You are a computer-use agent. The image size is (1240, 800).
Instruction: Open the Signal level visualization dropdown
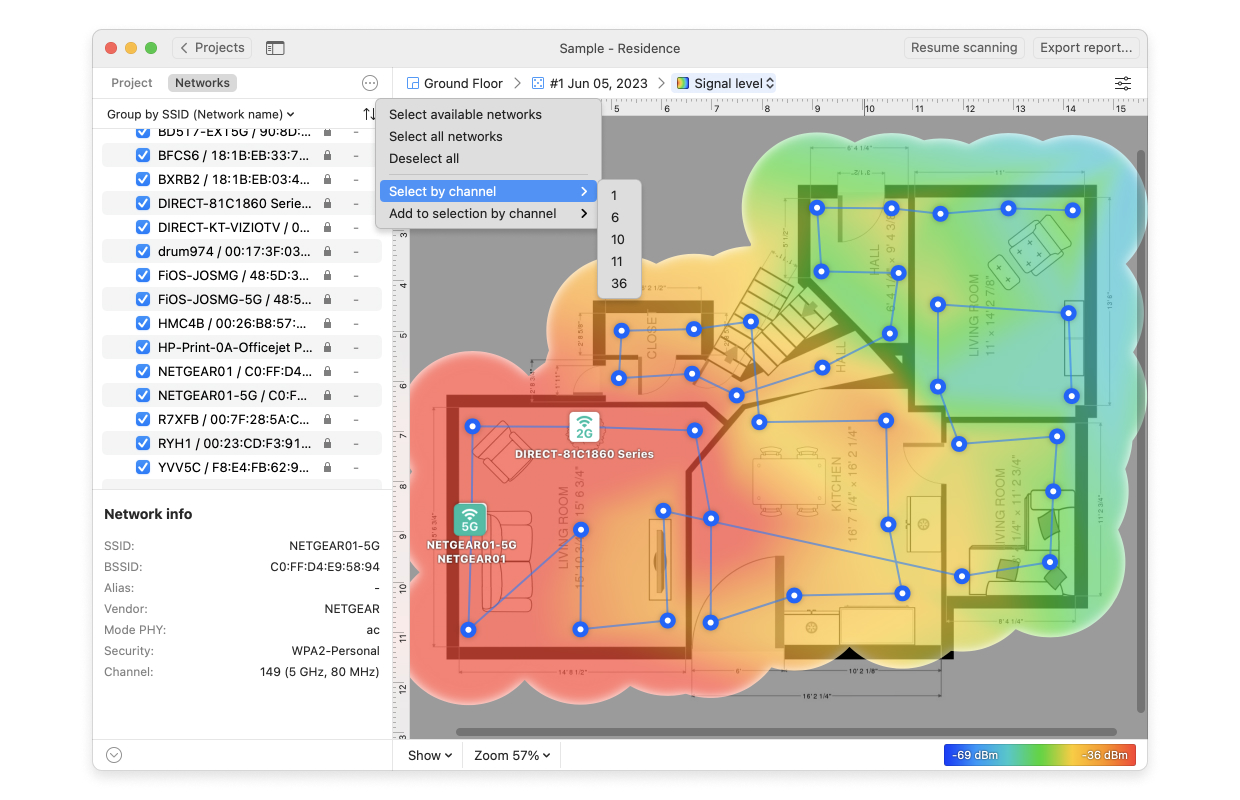pyautogui.click(x=725, y=83)
